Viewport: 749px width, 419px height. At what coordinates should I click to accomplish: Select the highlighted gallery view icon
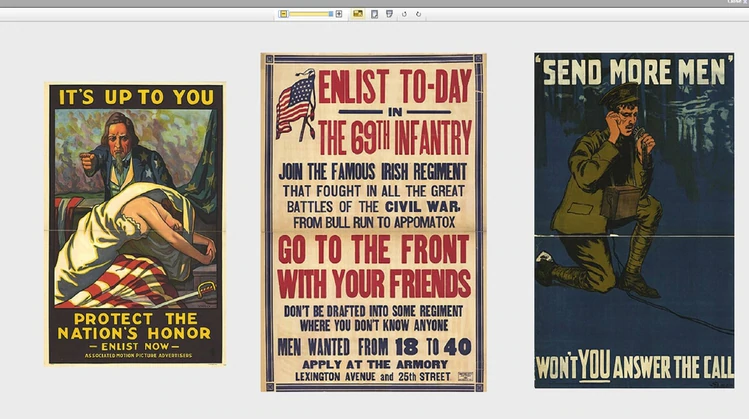[x=357, y=14]
